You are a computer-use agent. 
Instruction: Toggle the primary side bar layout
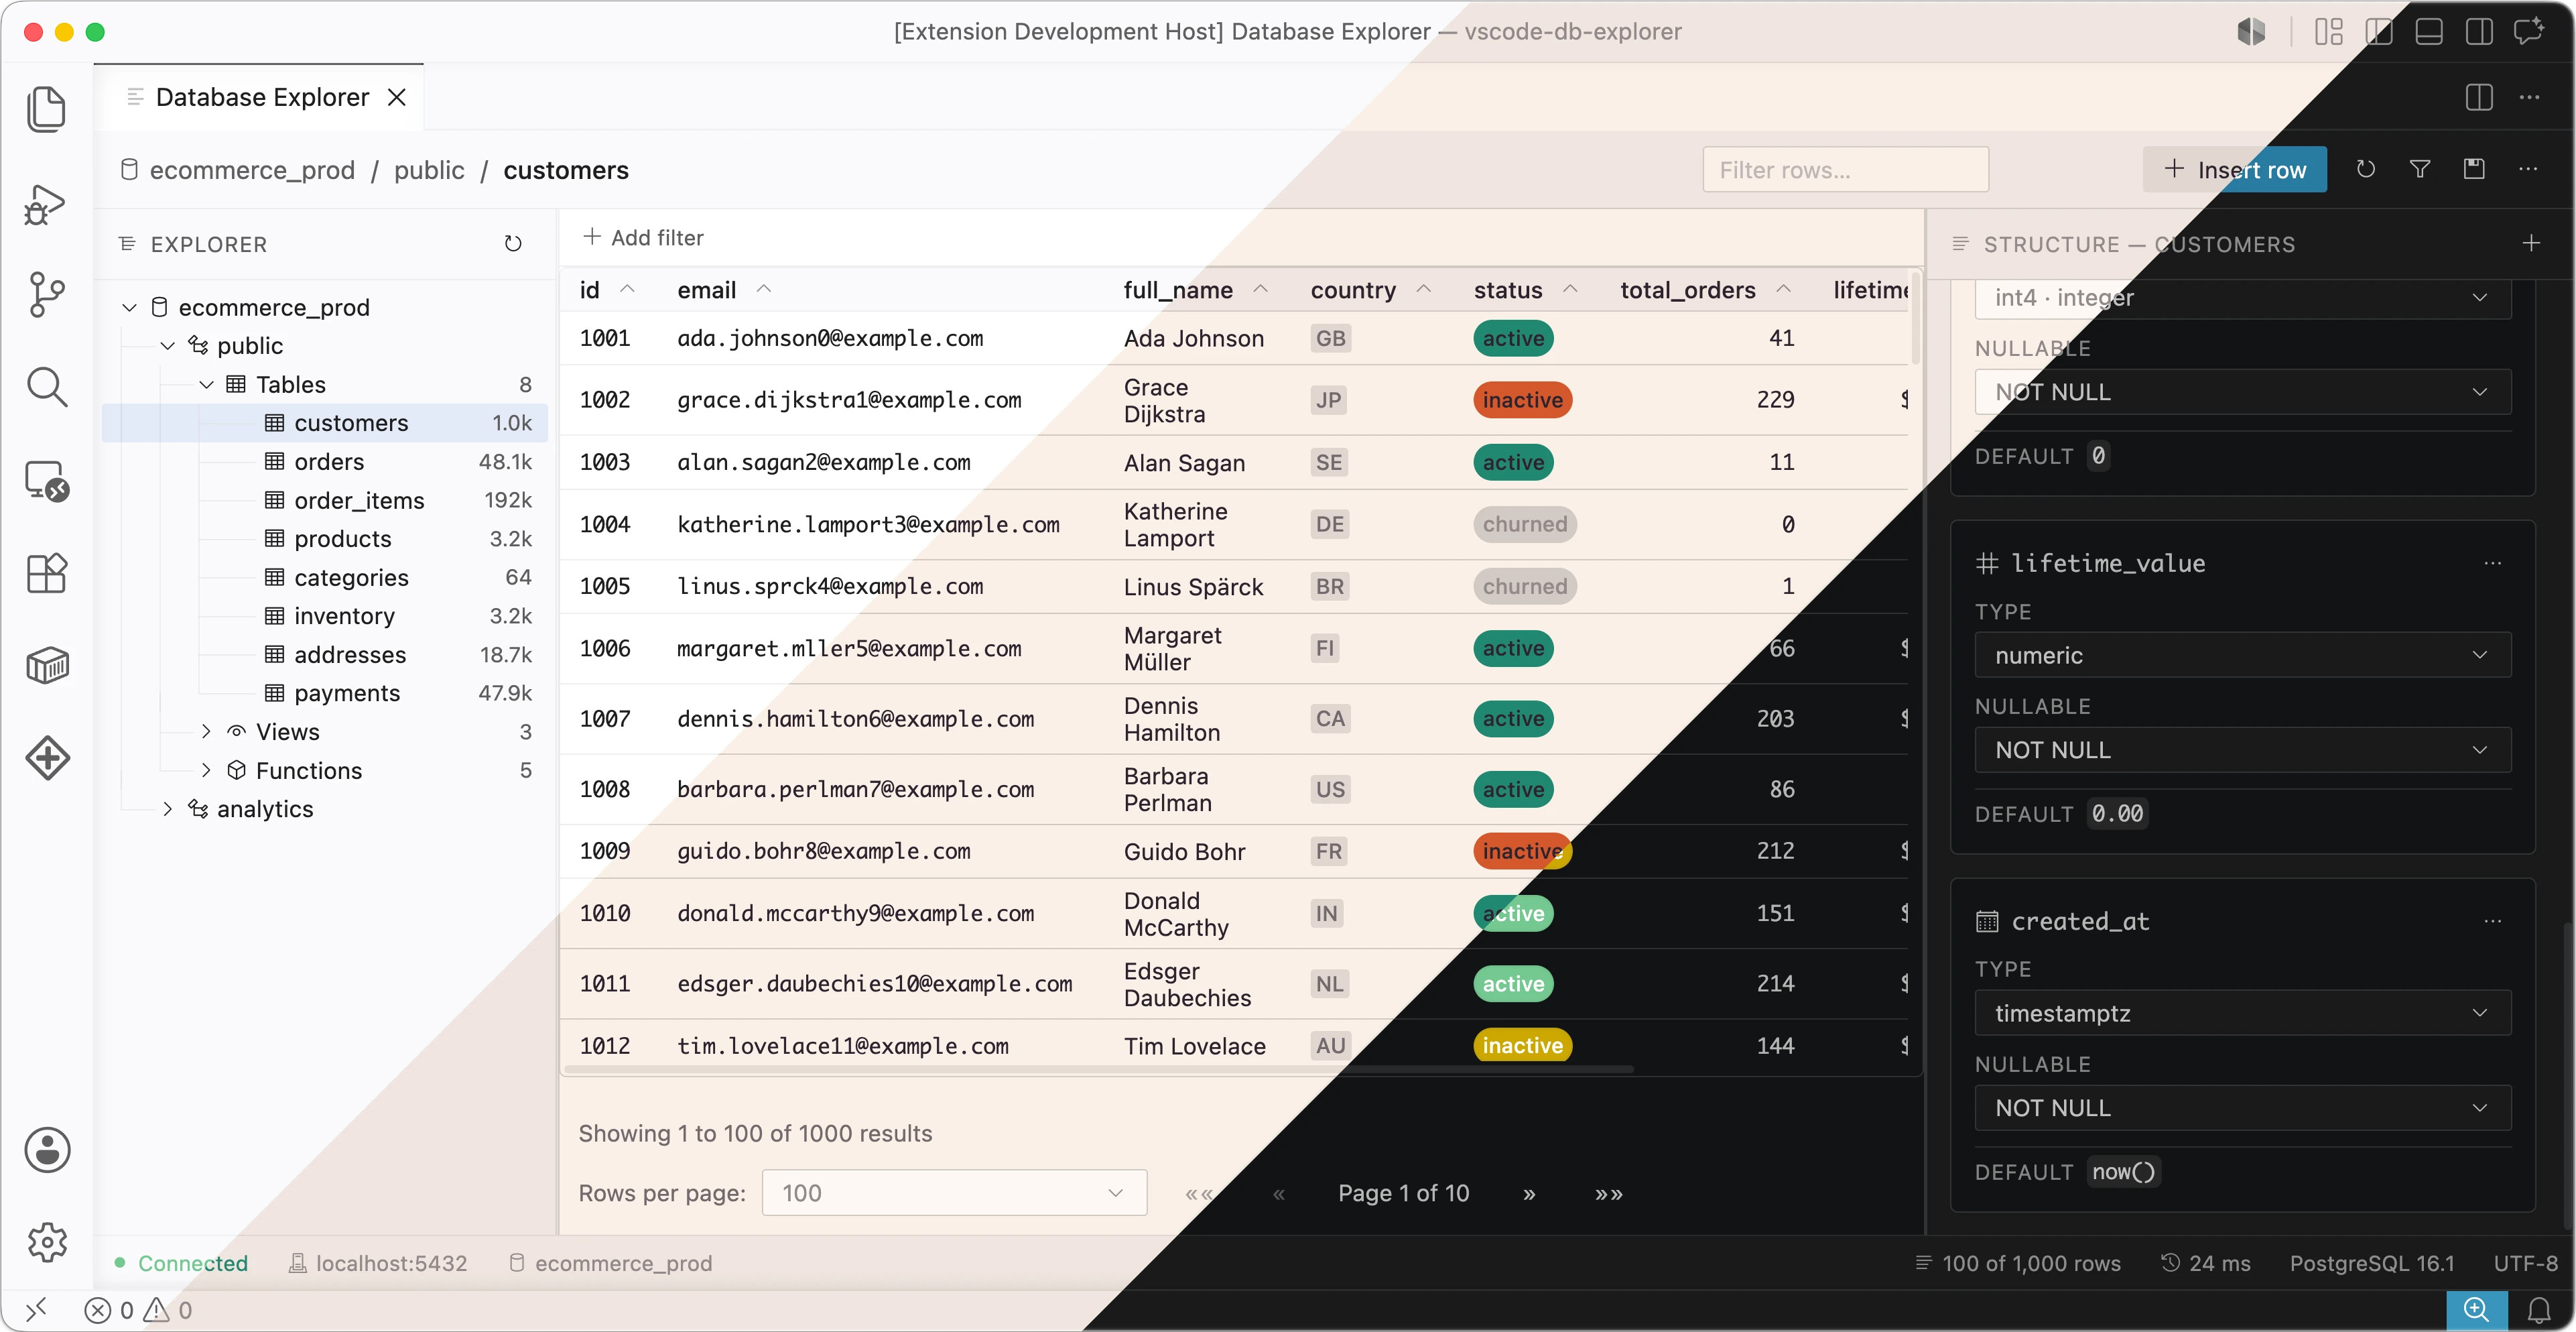(2379, 32)
